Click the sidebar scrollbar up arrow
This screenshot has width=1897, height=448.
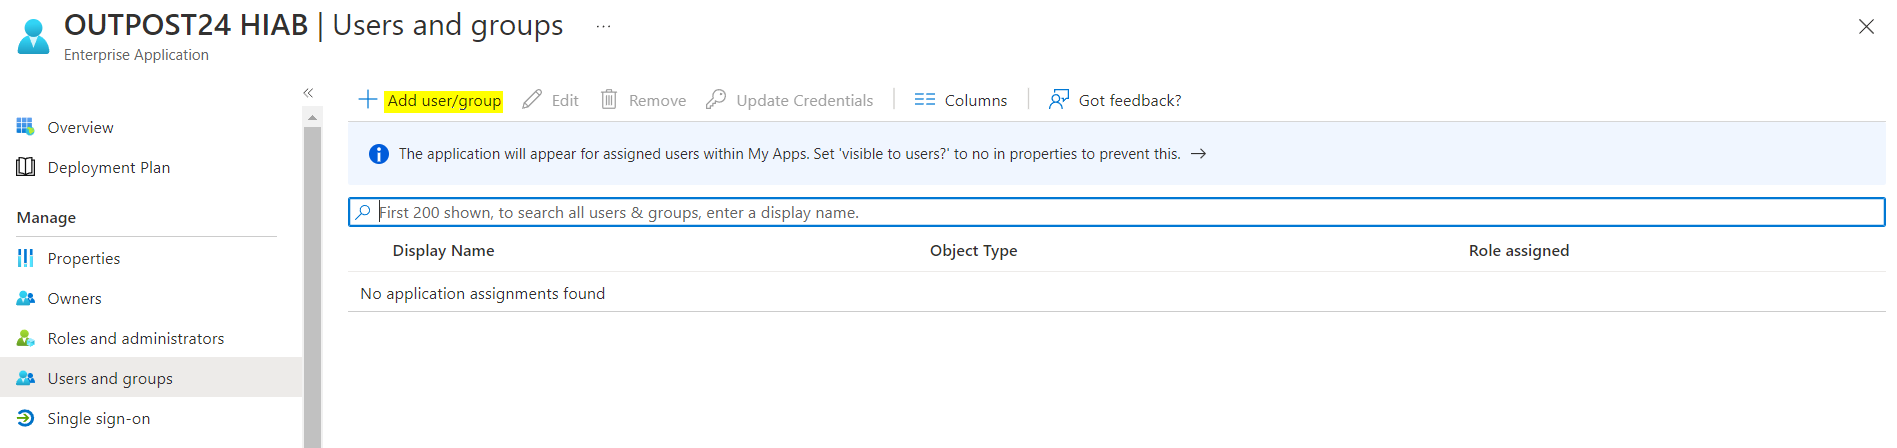[x=313, y=118]
